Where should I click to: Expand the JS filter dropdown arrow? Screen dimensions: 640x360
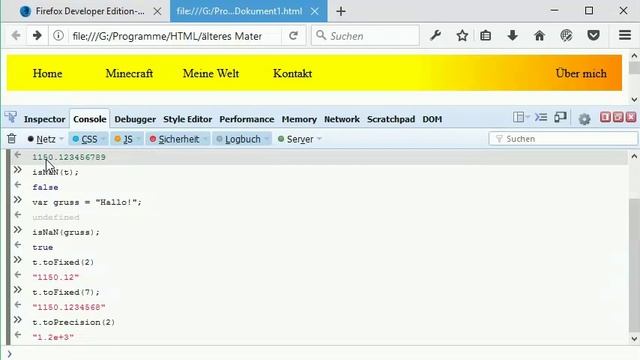click(x=138, y=139)
